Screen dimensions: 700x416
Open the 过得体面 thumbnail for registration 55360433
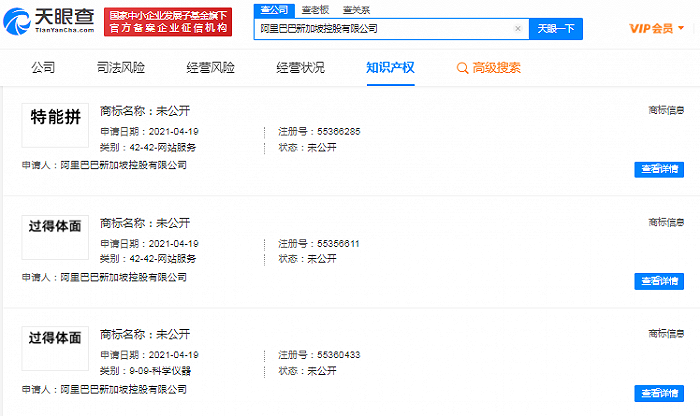[x=55, y=348]
